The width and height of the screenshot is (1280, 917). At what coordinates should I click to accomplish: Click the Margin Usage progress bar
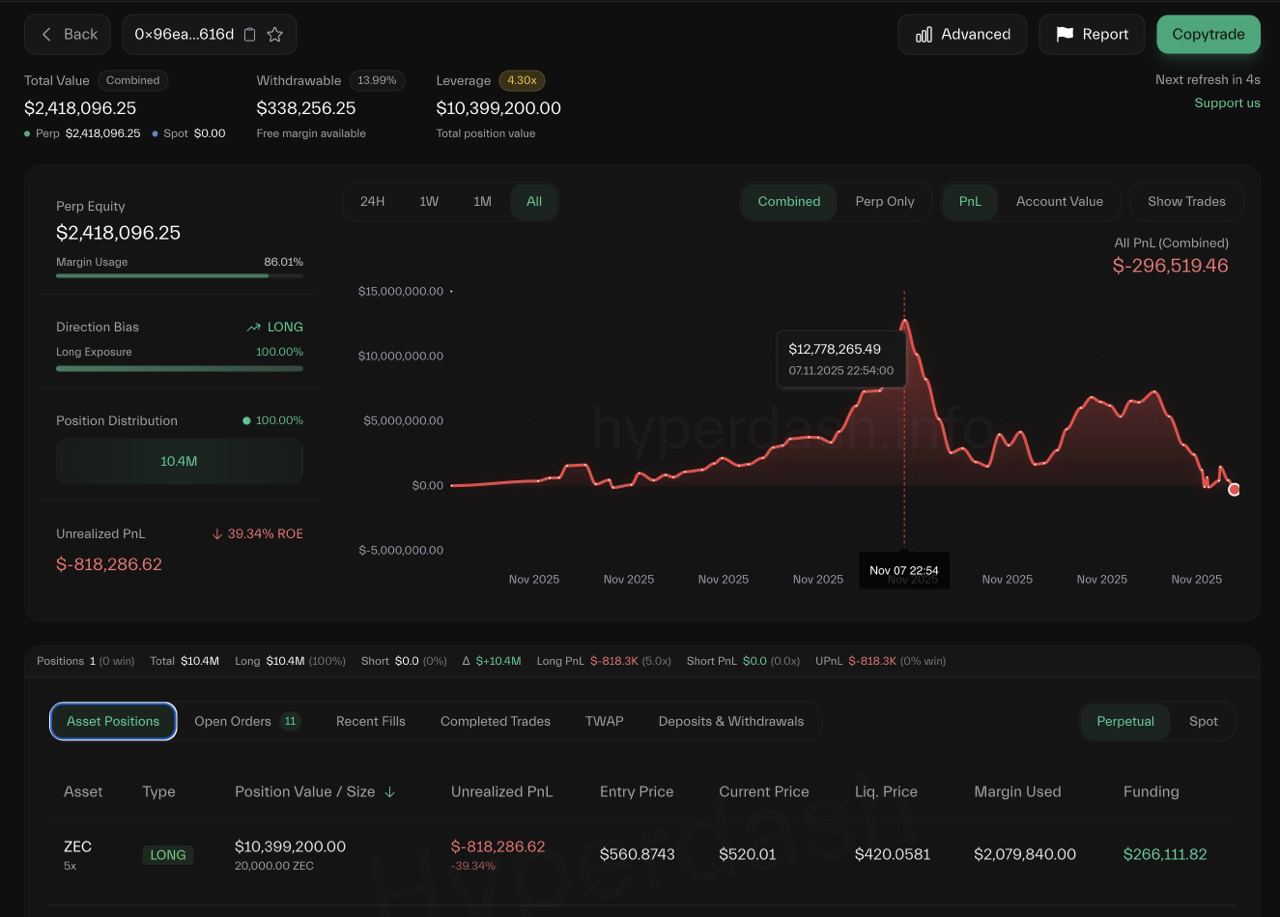tap(179, 275)
